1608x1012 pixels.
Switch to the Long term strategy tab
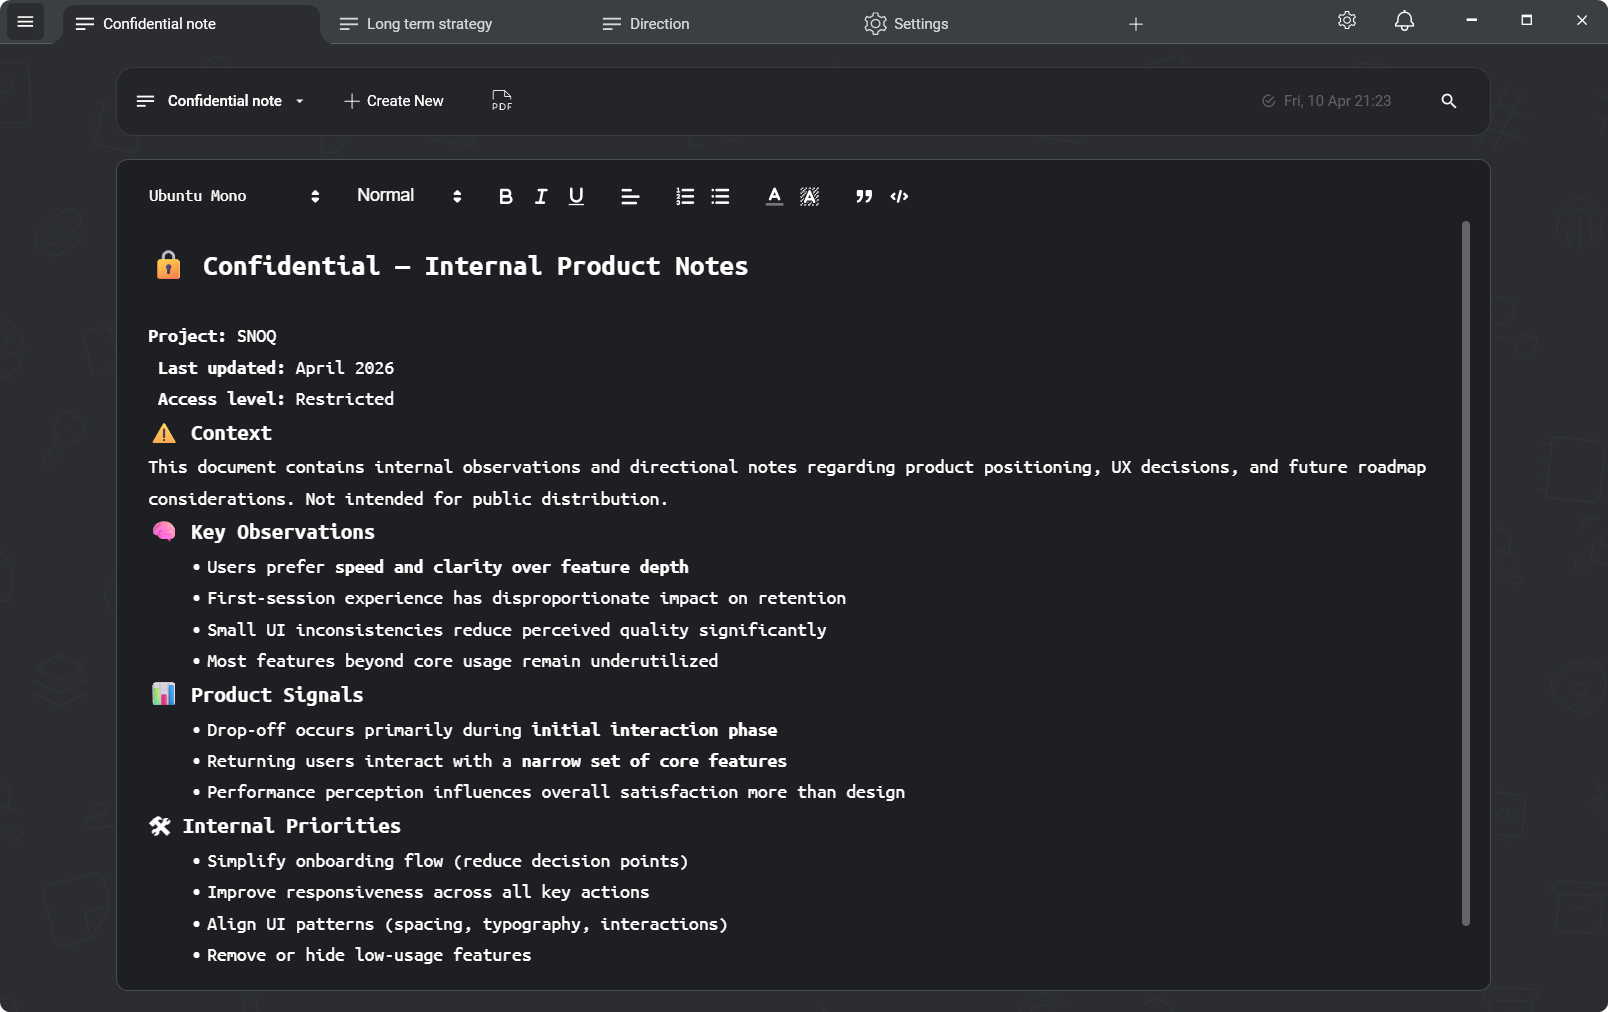(428, 23)
